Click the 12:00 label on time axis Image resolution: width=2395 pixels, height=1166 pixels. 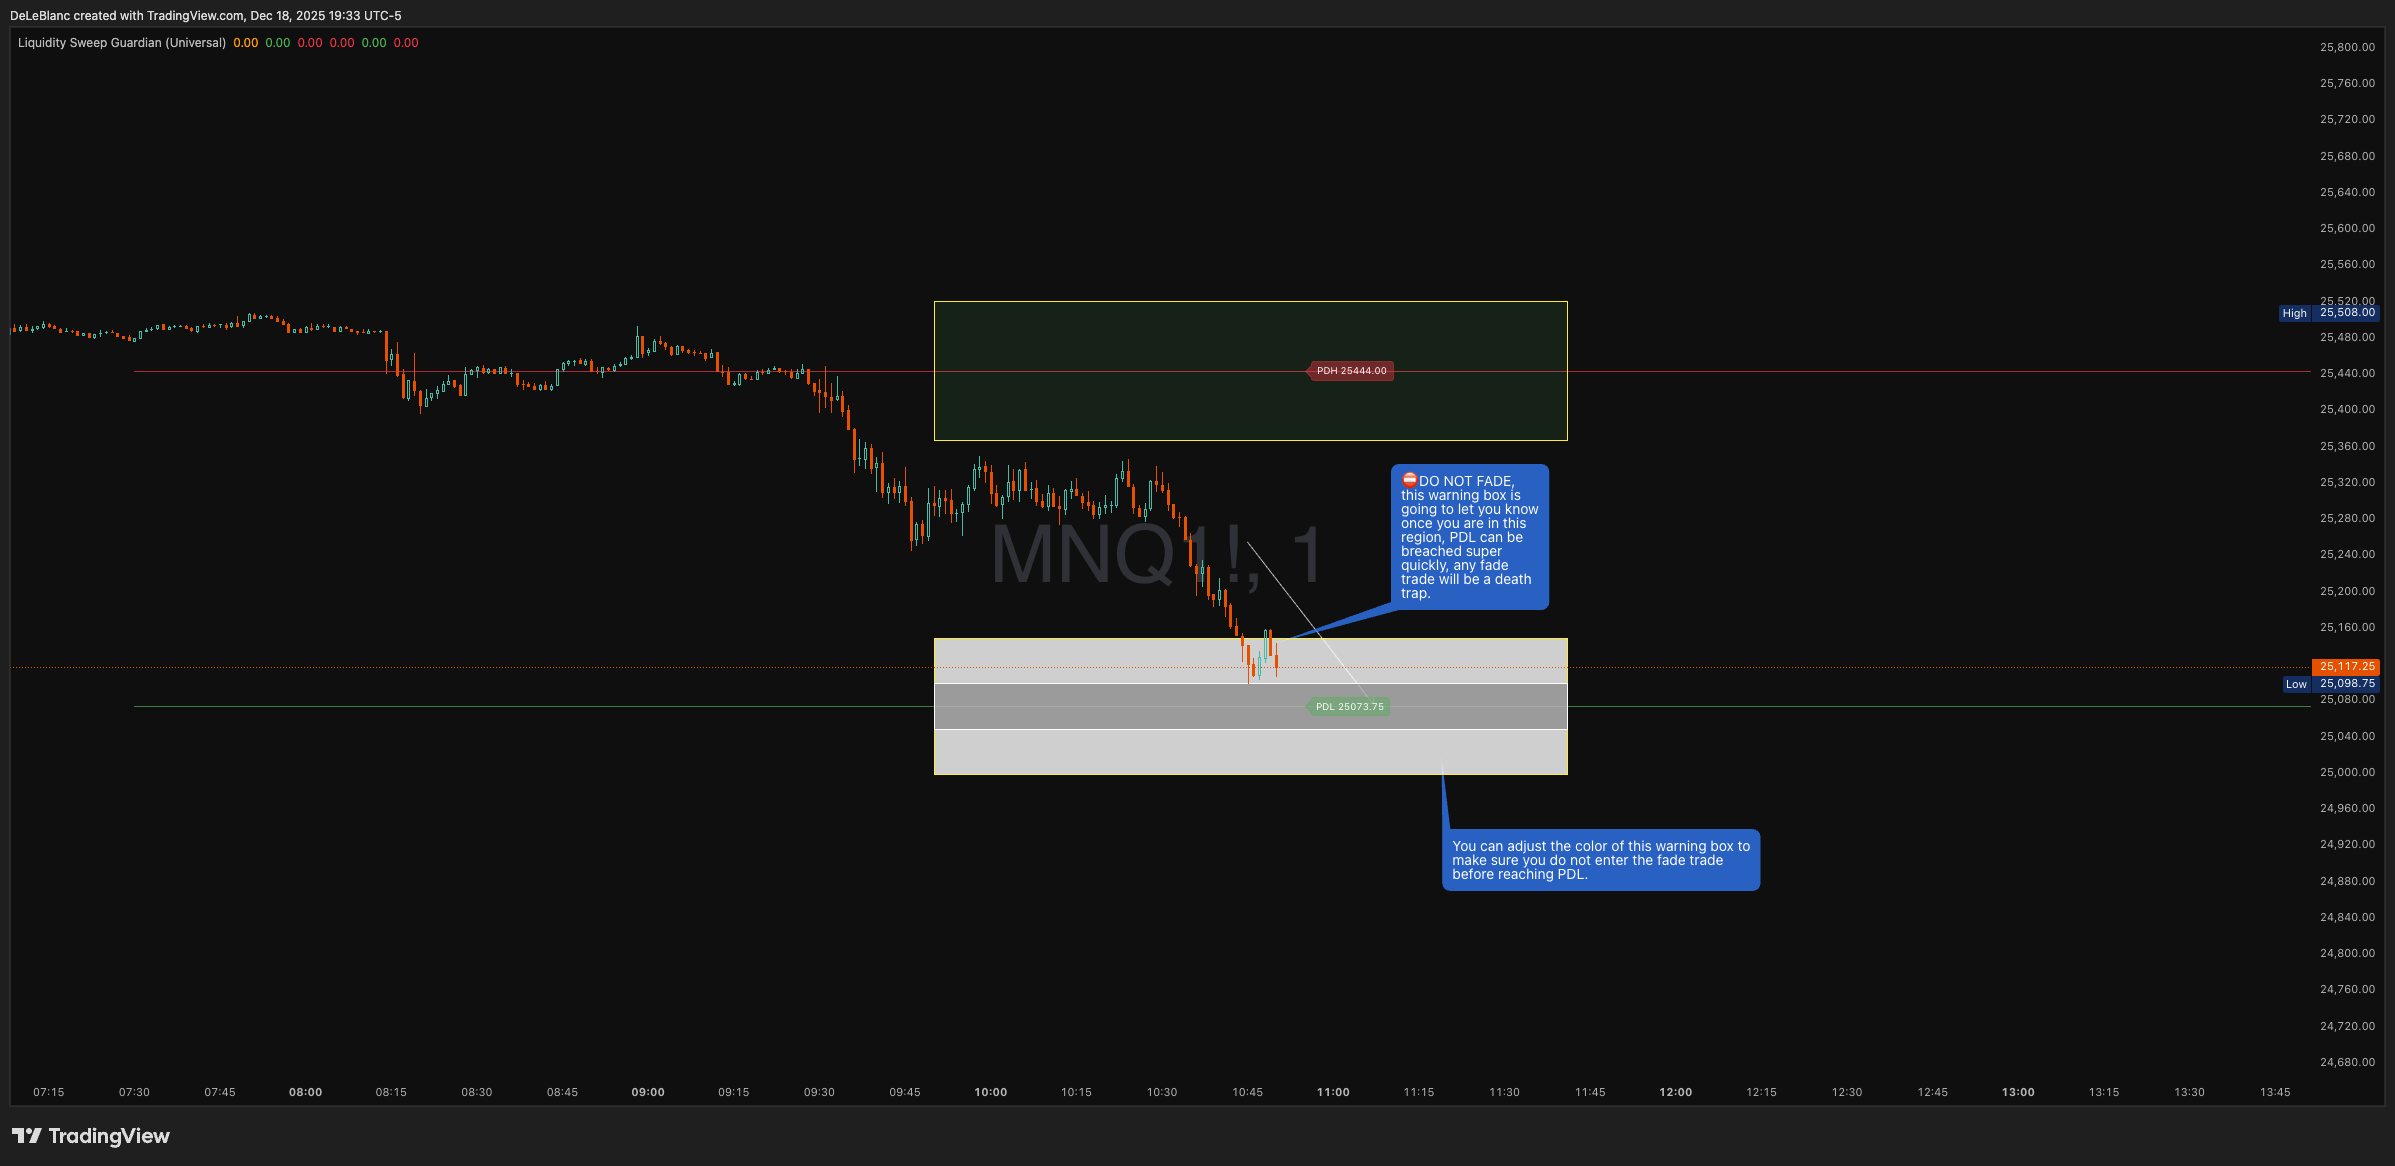(x=1676, y=1092)
